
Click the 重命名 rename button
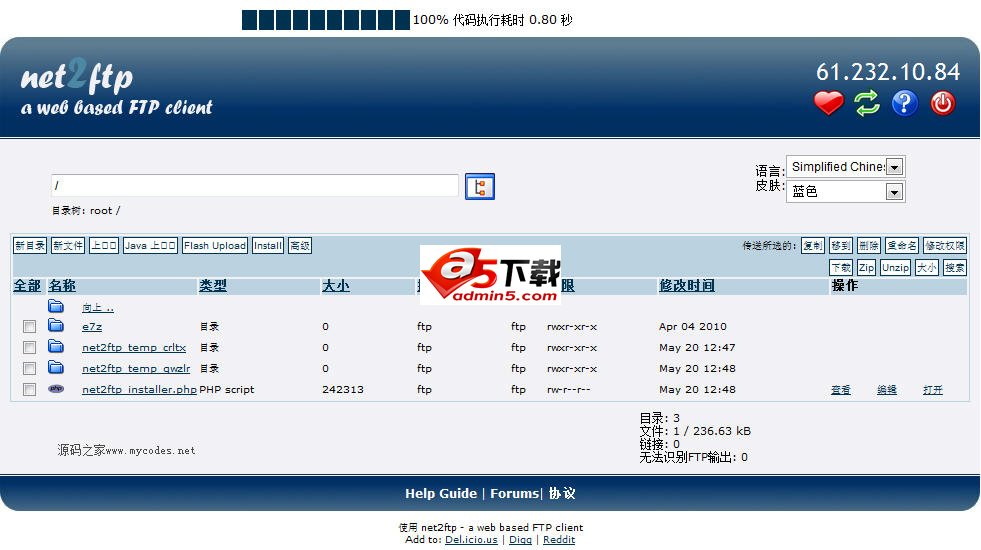pyautogui.click(x=902, y=246)
